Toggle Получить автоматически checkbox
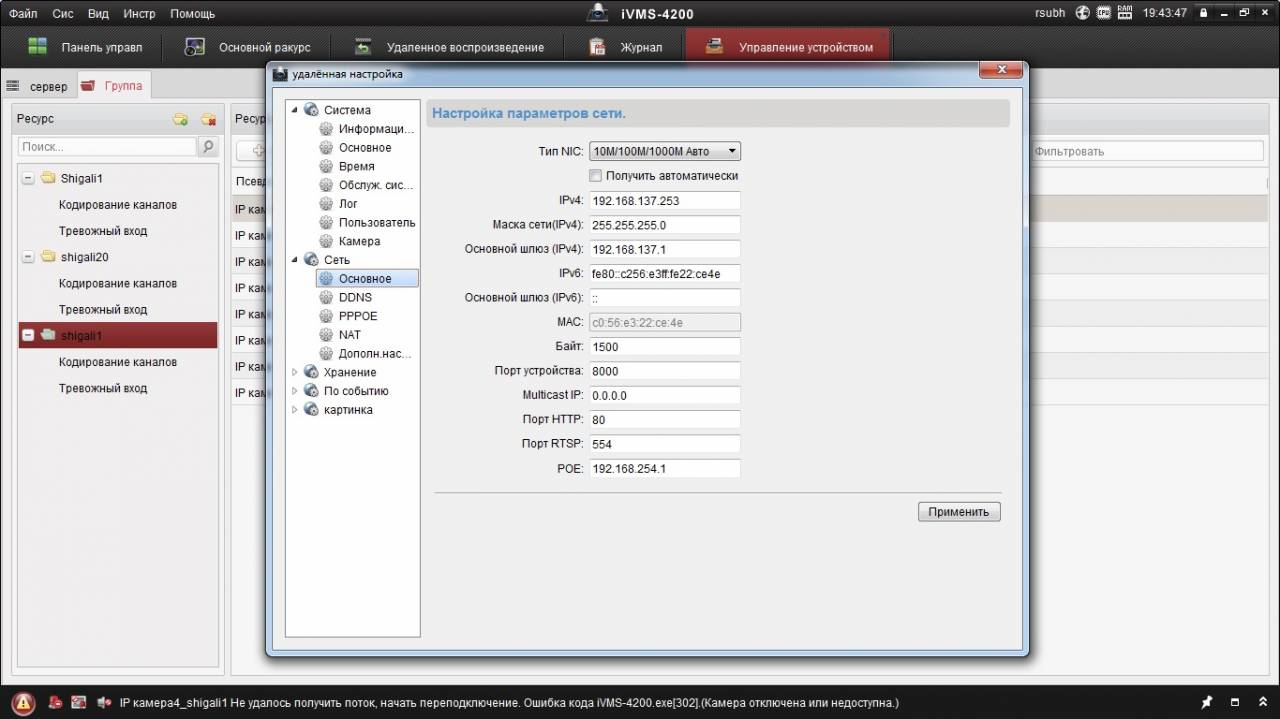 pos(596,176)
